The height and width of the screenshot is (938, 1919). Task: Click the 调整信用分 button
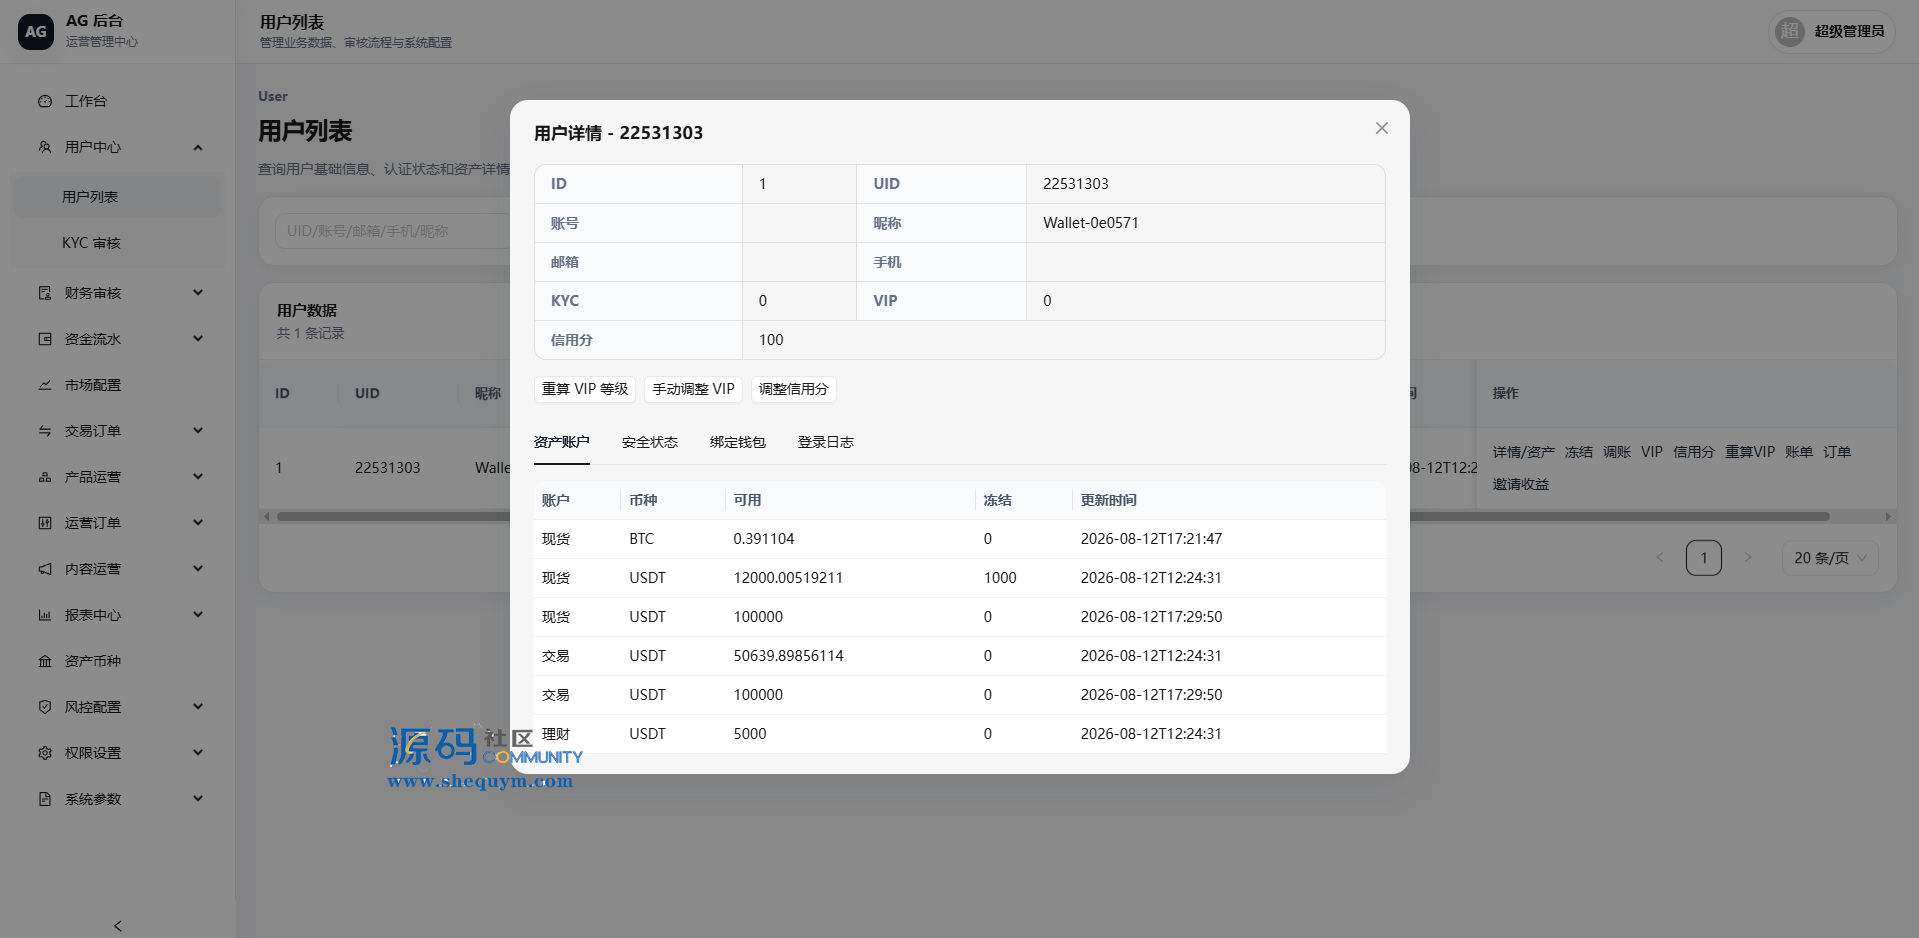click(x=794, y=389)
